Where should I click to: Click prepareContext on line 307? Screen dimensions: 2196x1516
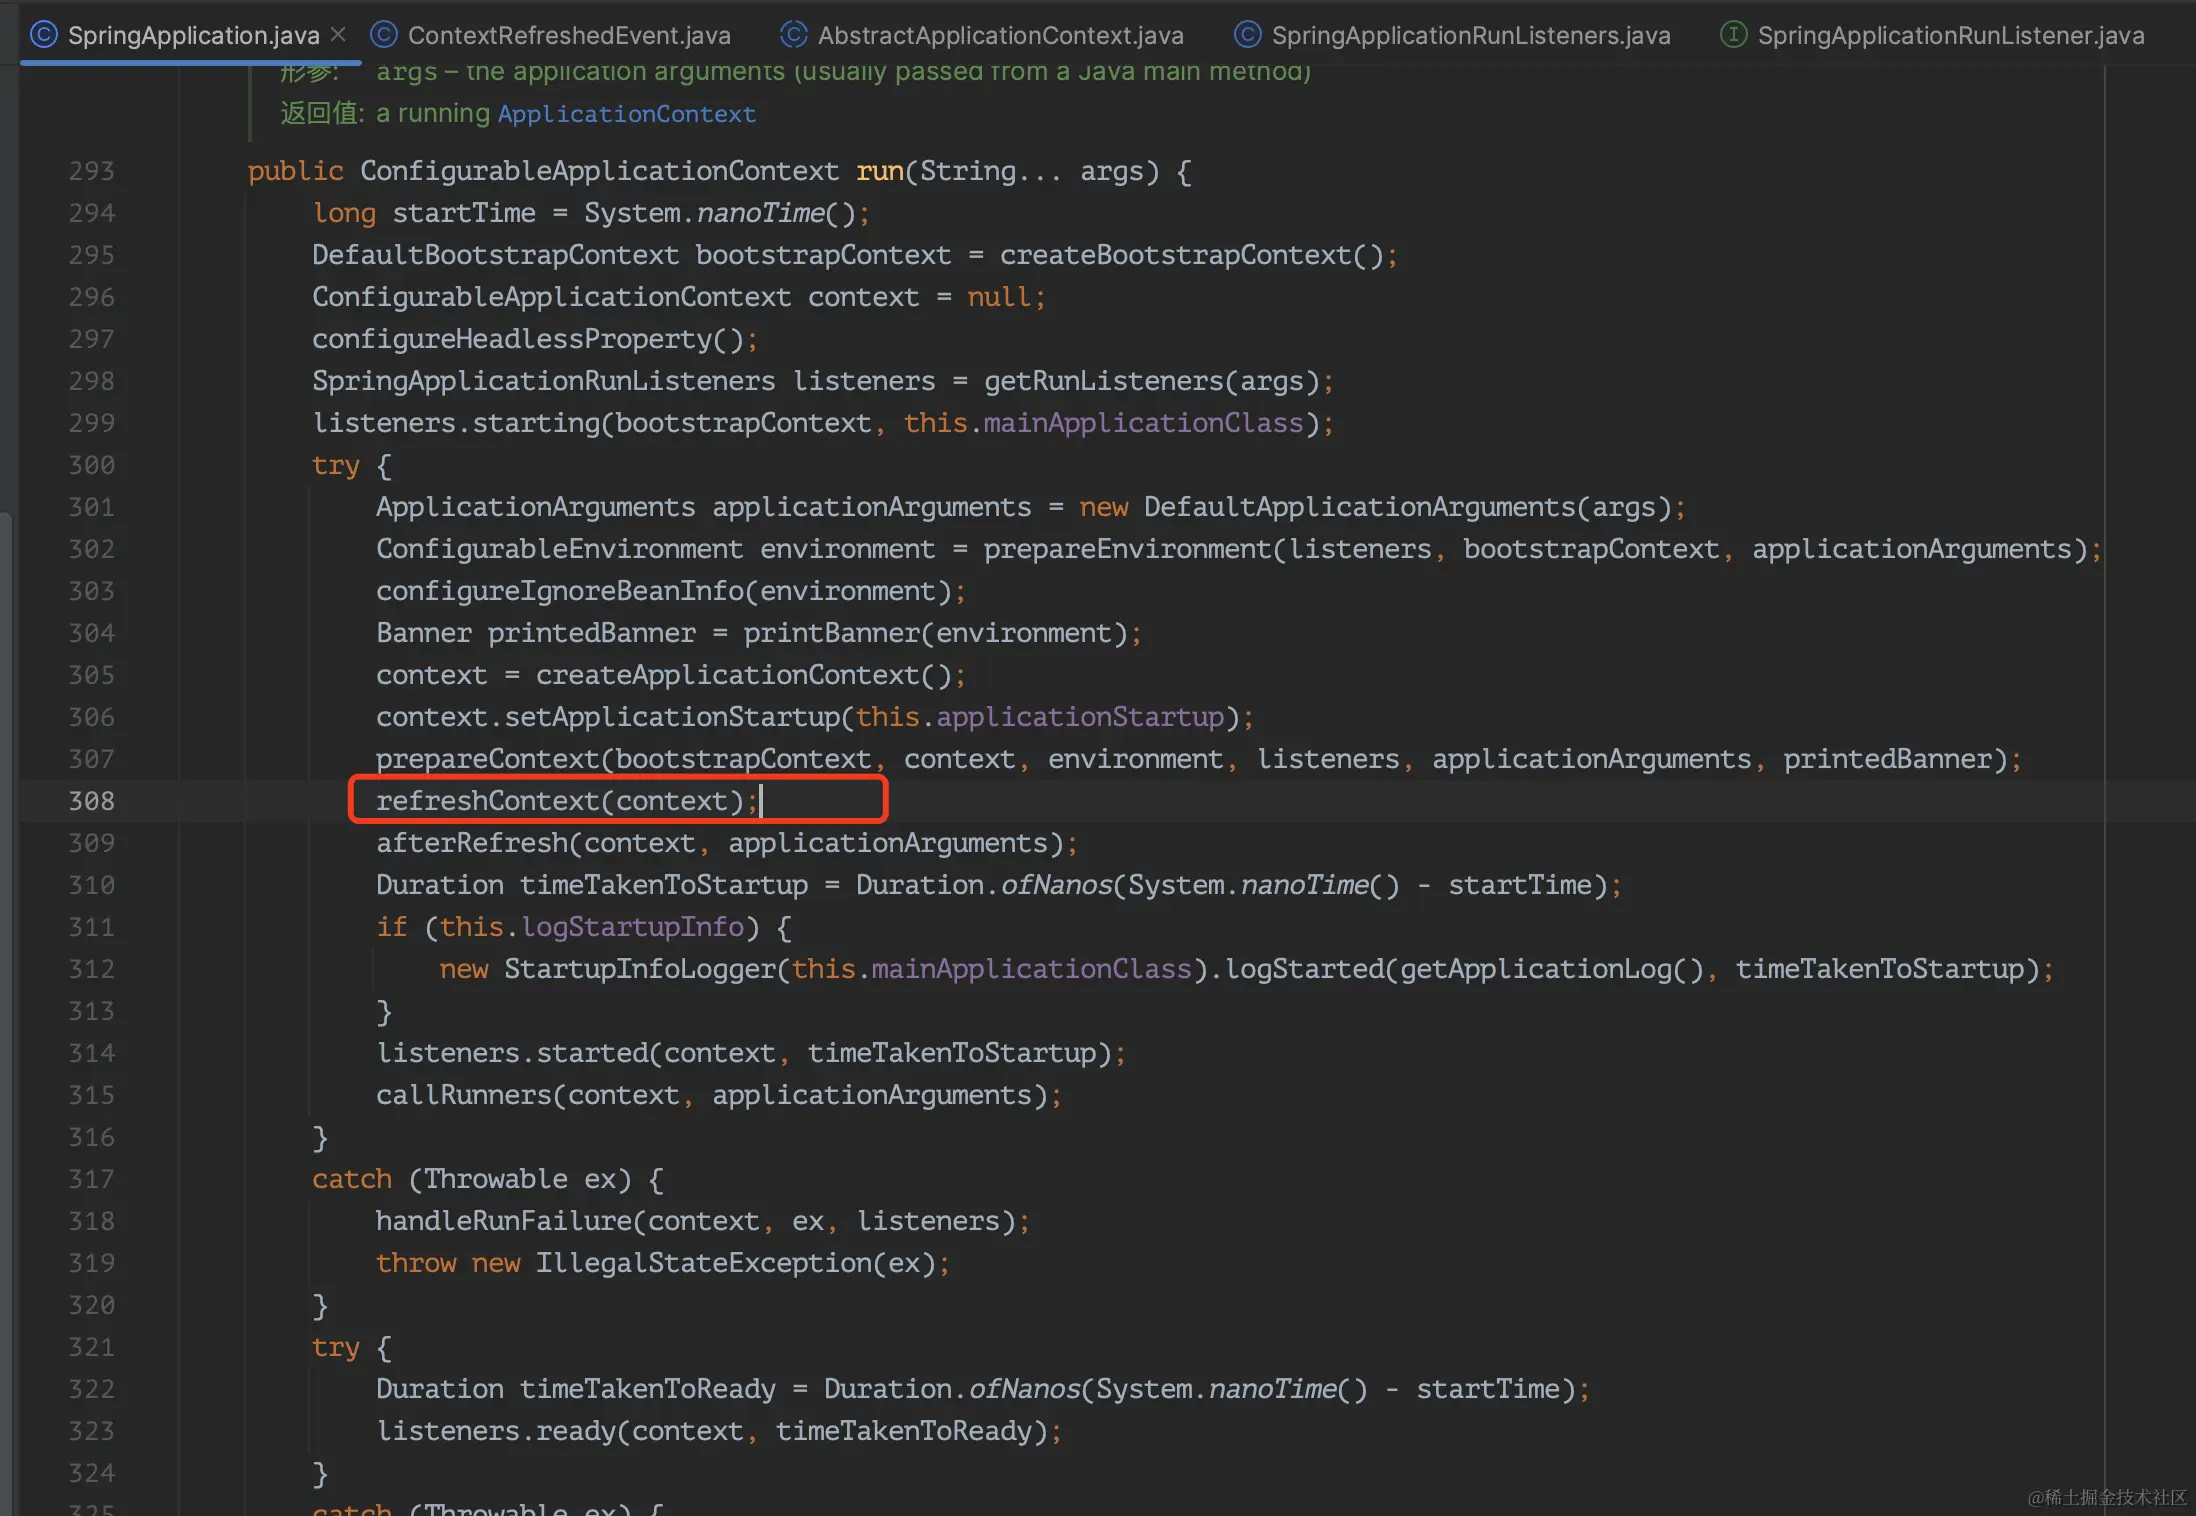tap(488, 759)
